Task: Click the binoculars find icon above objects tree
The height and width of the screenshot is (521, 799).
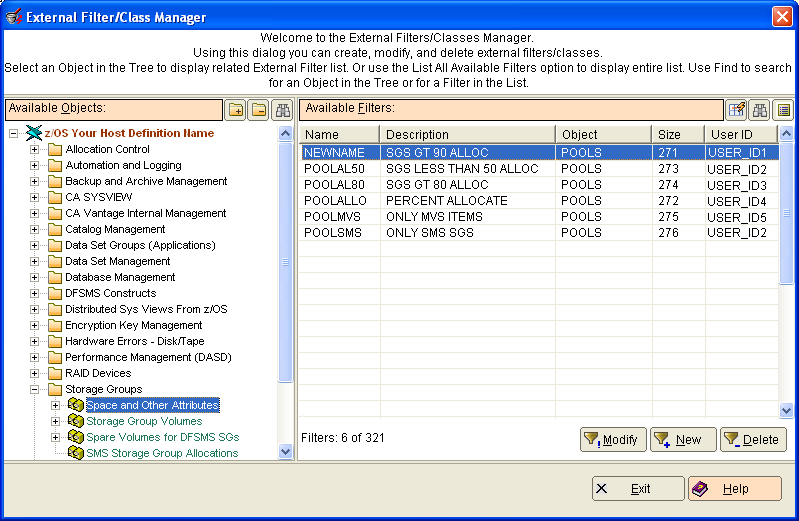Action: (x=283, y=110)
